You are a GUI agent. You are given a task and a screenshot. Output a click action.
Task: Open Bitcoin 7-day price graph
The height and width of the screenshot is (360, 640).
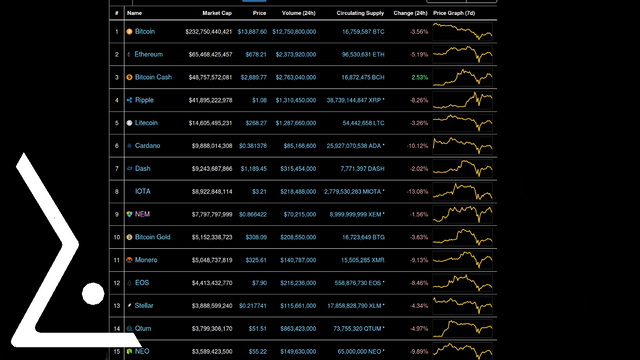(462, 31)
